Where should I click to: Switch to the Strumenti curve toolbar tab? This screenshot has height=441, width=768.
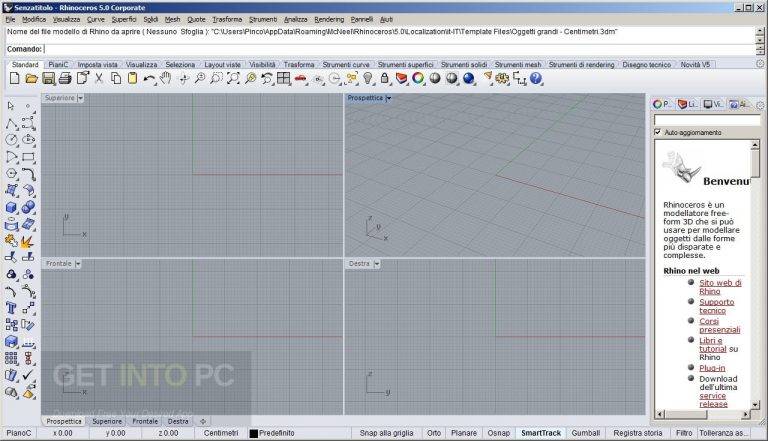(346, 65)
